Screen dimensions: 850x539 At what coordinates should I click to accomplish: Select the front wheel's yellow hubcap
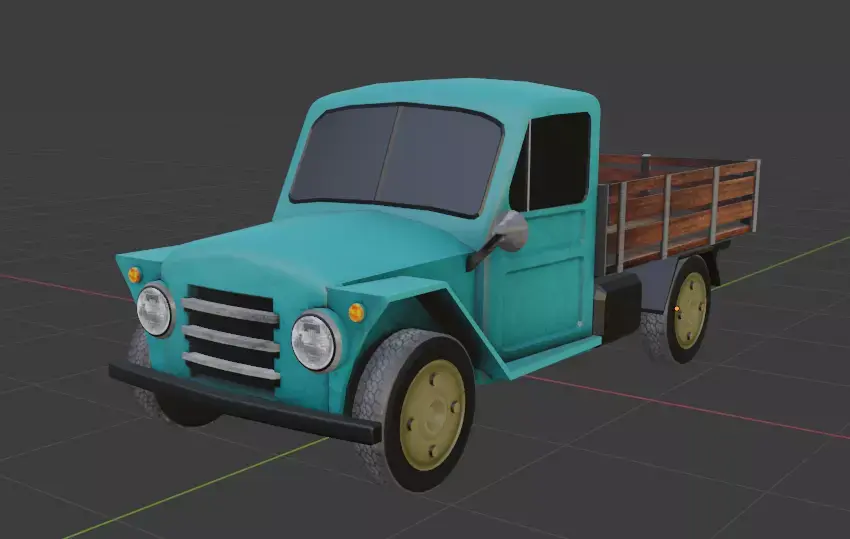(x=433, y=414)
